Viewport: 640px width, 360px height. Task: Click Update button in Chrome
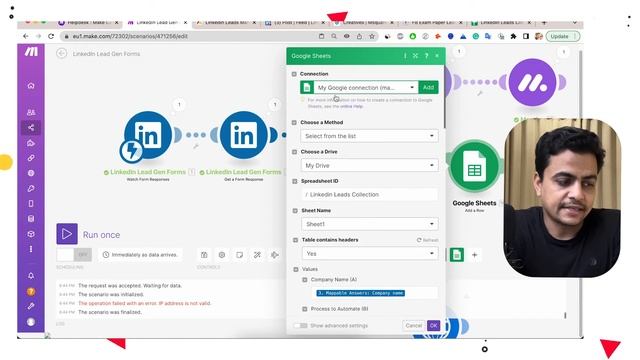[x=562, y=36]
